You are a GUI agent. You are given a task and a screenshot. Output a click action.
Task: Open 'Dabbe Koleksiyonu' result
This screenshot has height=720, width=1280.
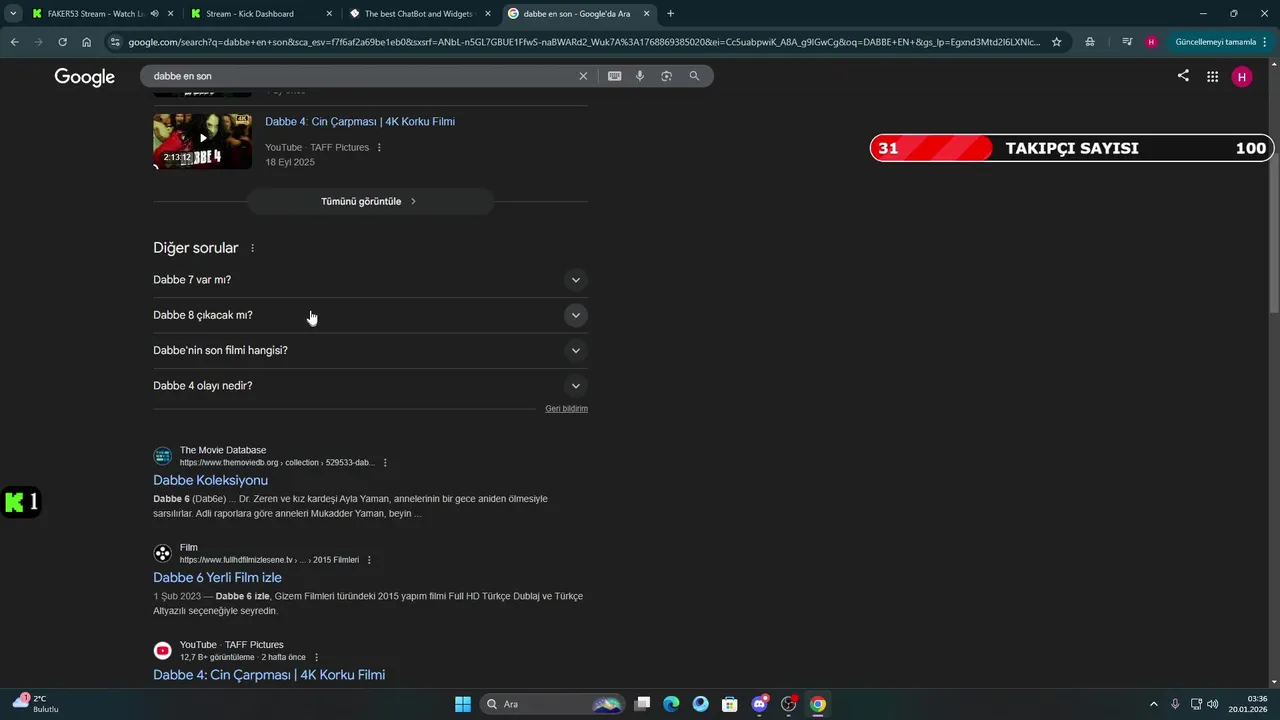pyautogui.click(x=210, y=480)
